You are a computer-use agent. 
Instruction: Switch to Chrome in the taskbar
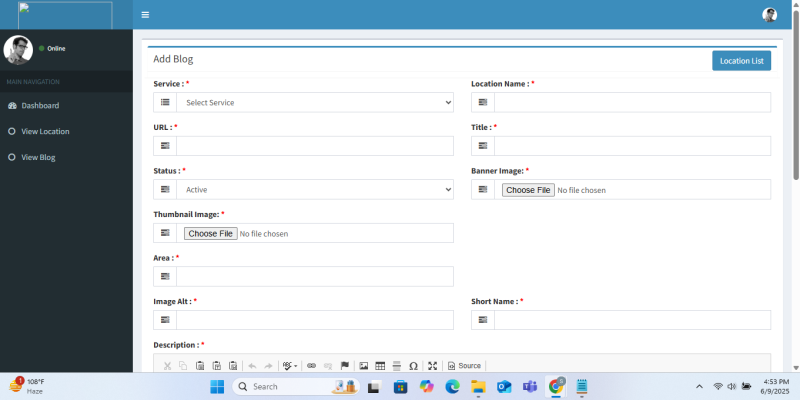556,387
